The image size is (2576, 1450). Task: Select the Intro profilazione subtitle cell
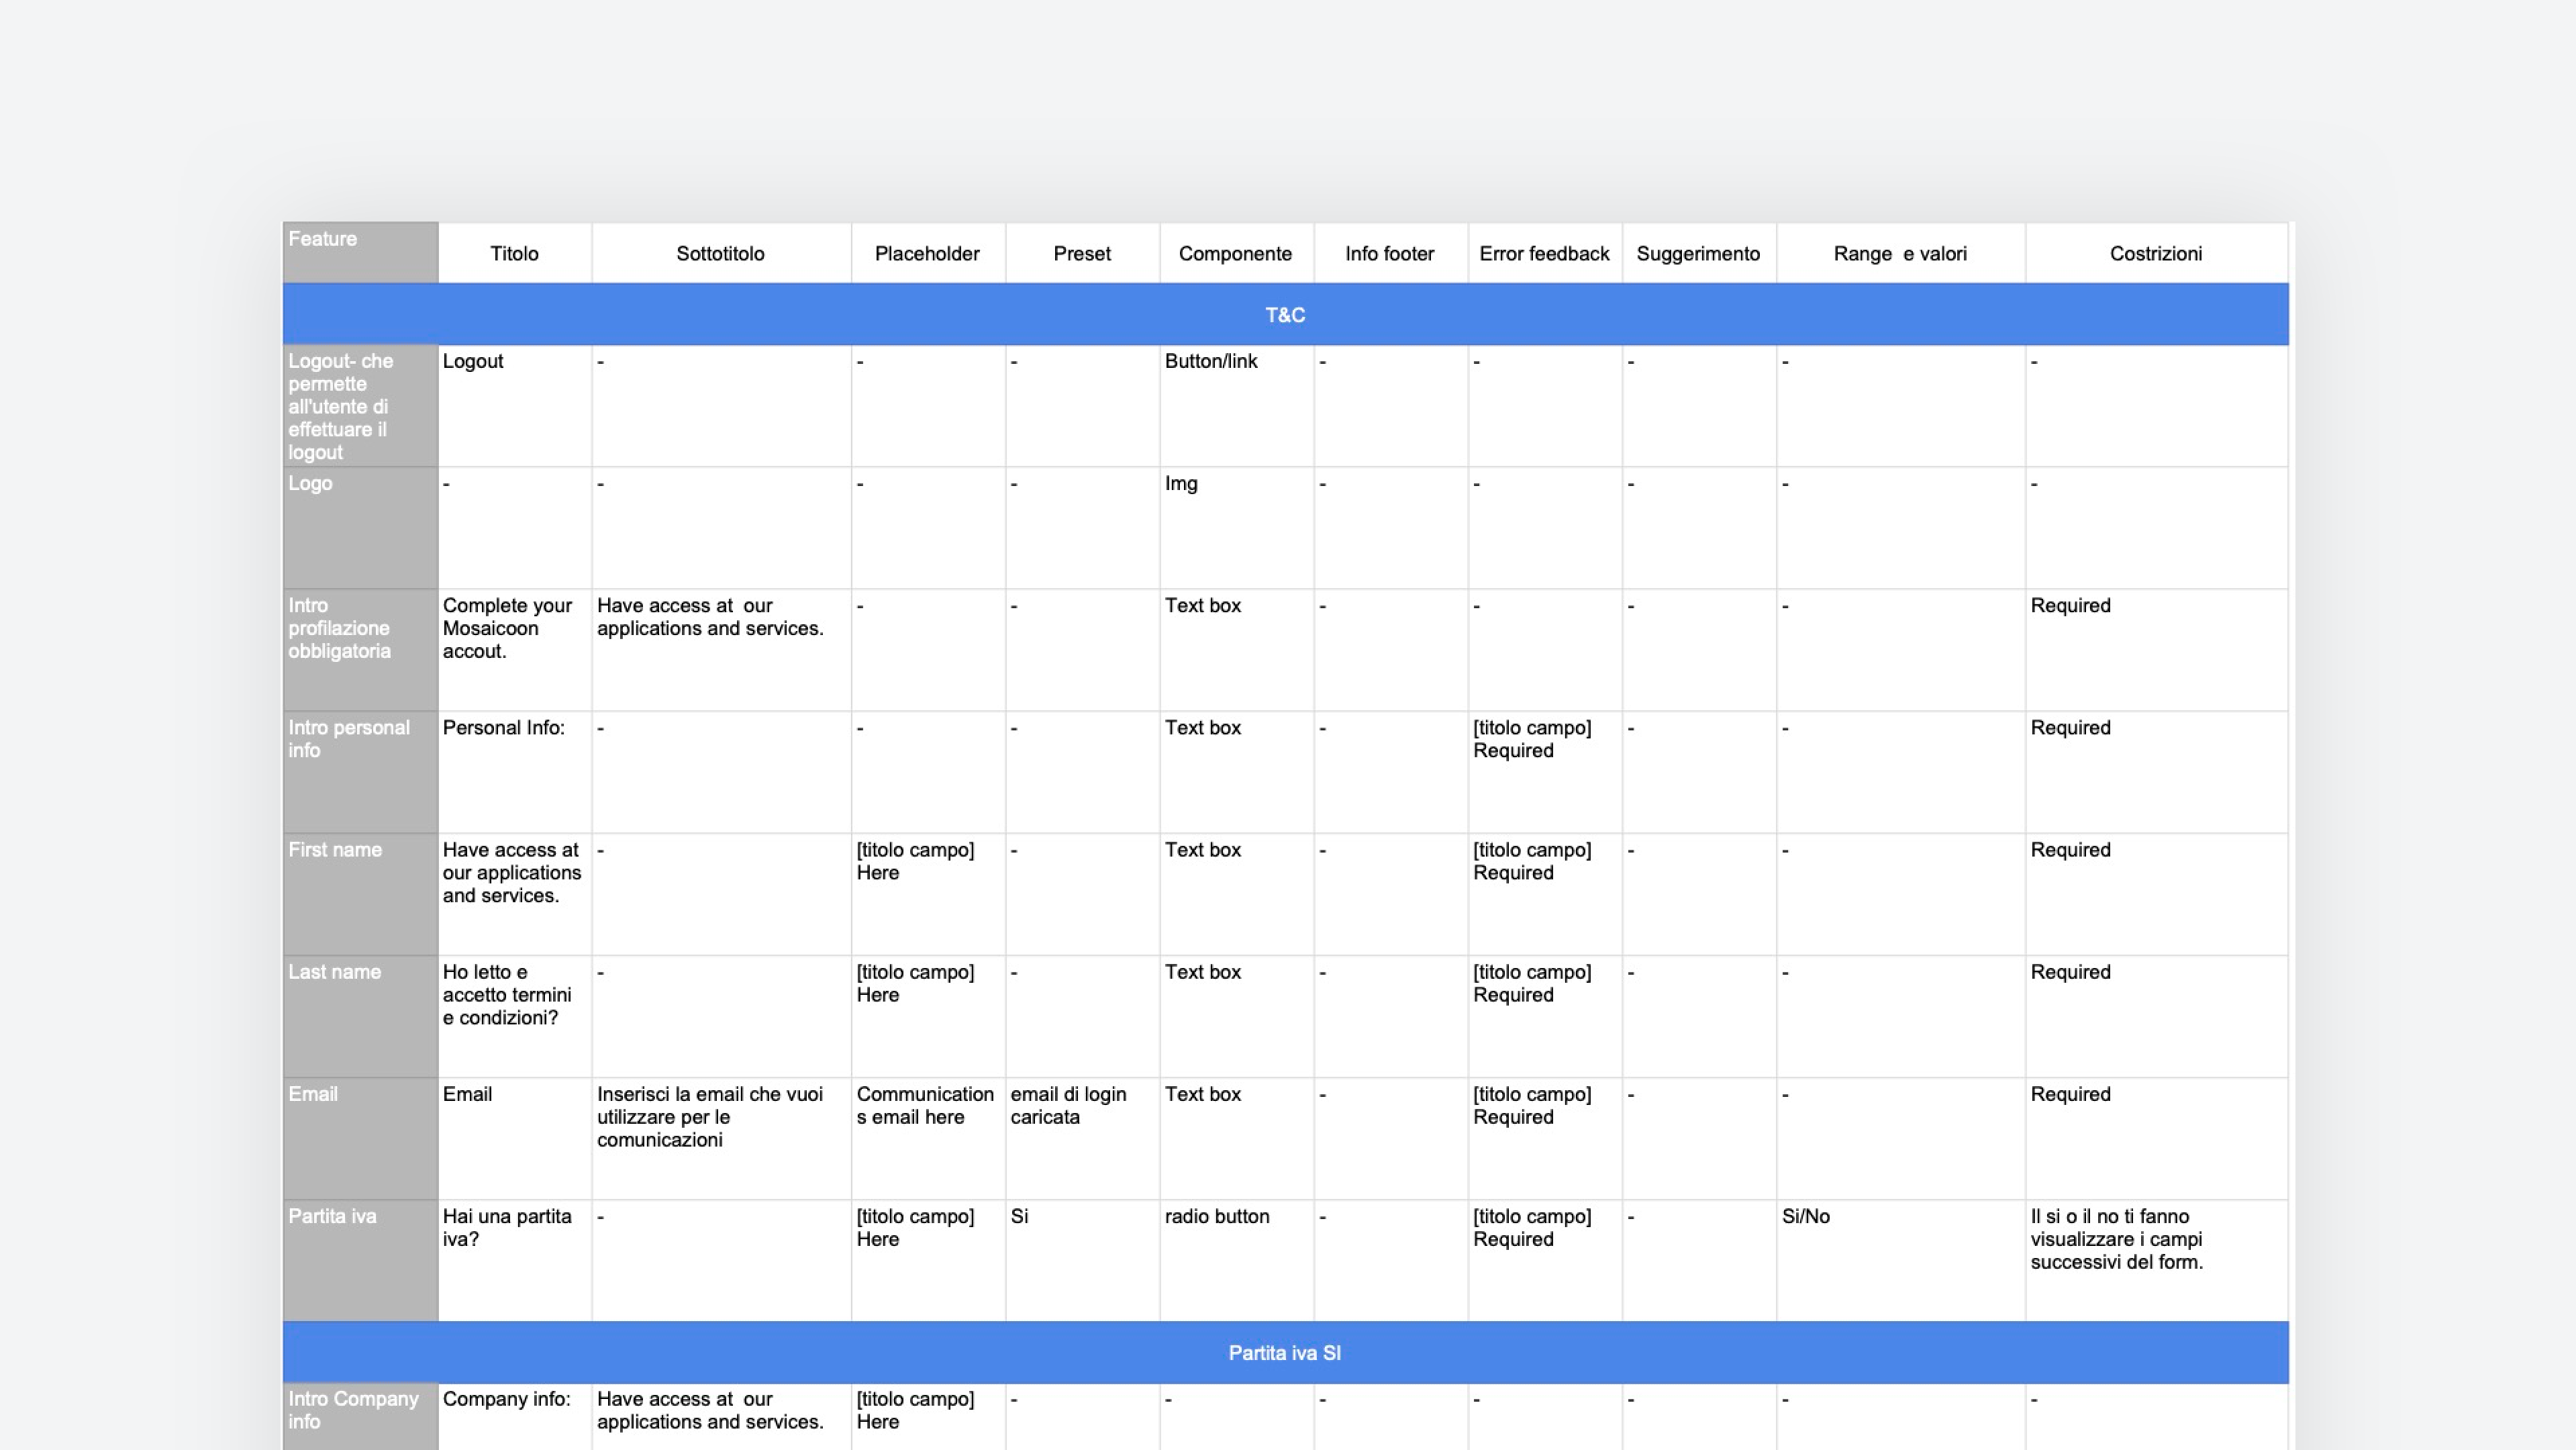click(x=721, y=650)
